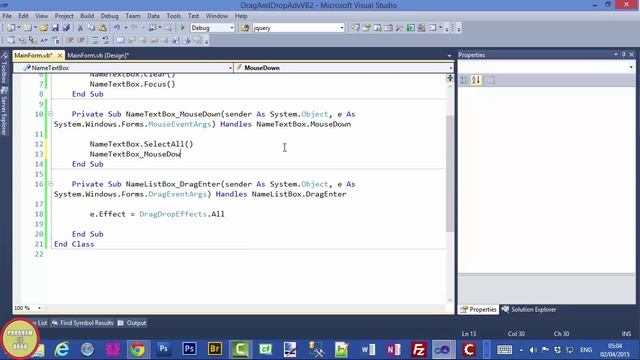Open the Edit menu
The width and height of the screenshot is (640, 360).
(23, 16)
